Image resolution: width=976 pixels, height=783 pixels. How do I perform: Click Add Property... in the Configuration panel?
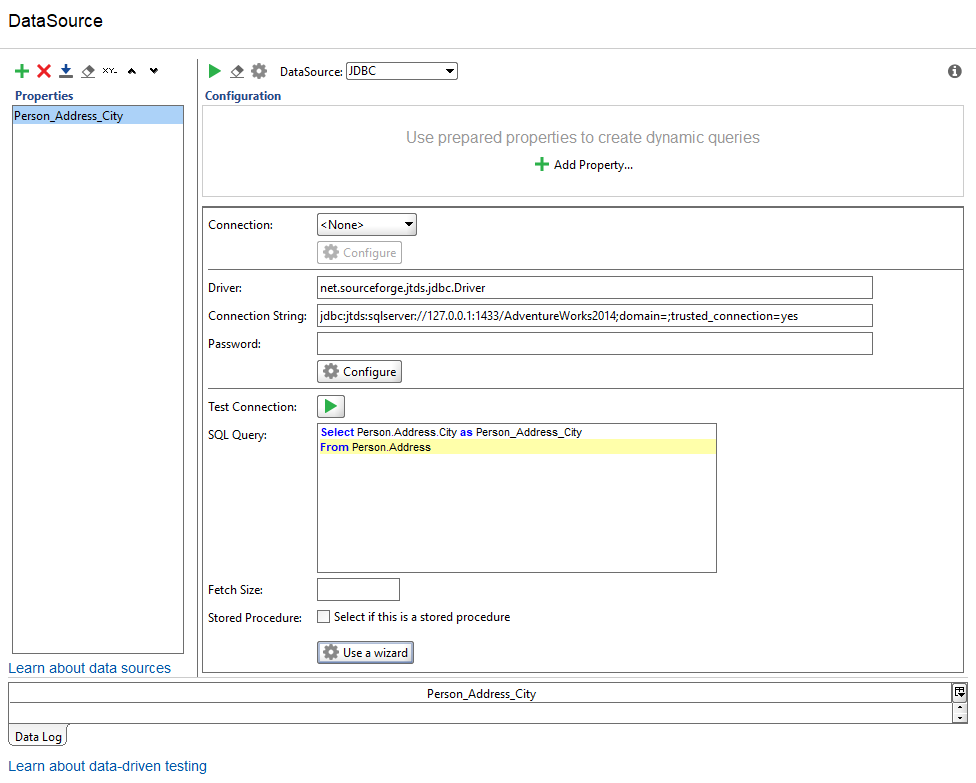584,165
